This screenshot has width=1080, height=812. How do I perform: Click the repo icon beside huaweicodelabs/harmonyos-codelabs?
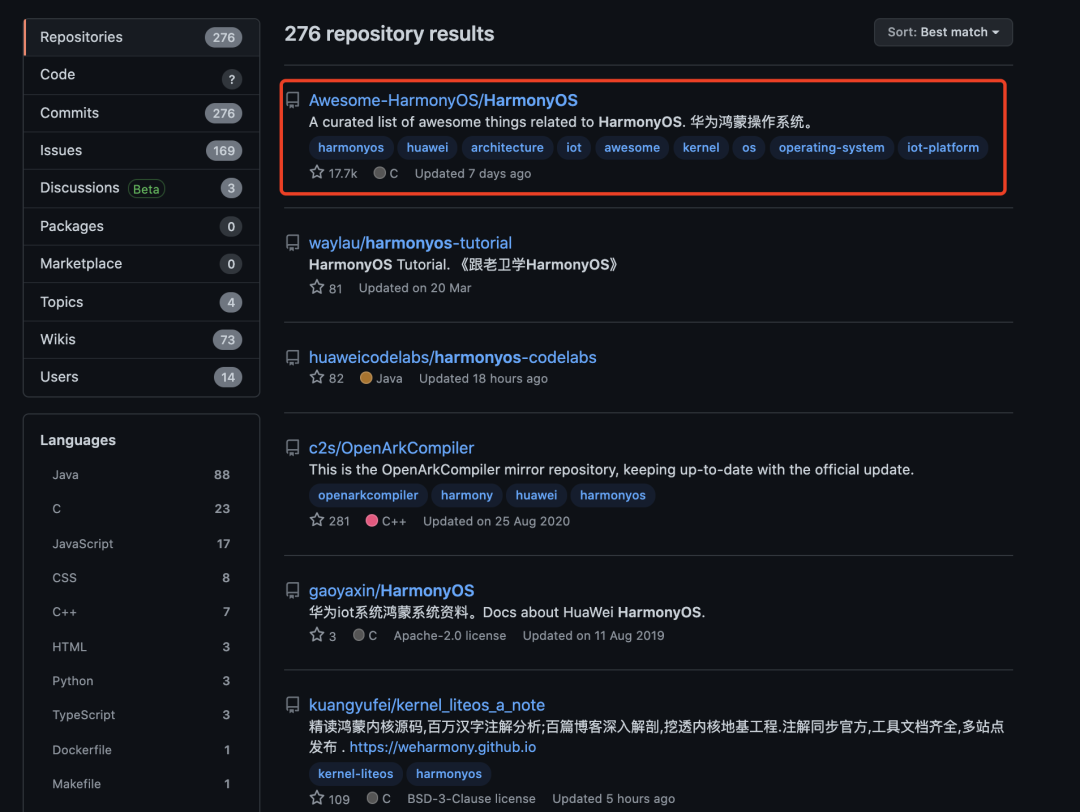pyautogui.click(x=293, y=357)
